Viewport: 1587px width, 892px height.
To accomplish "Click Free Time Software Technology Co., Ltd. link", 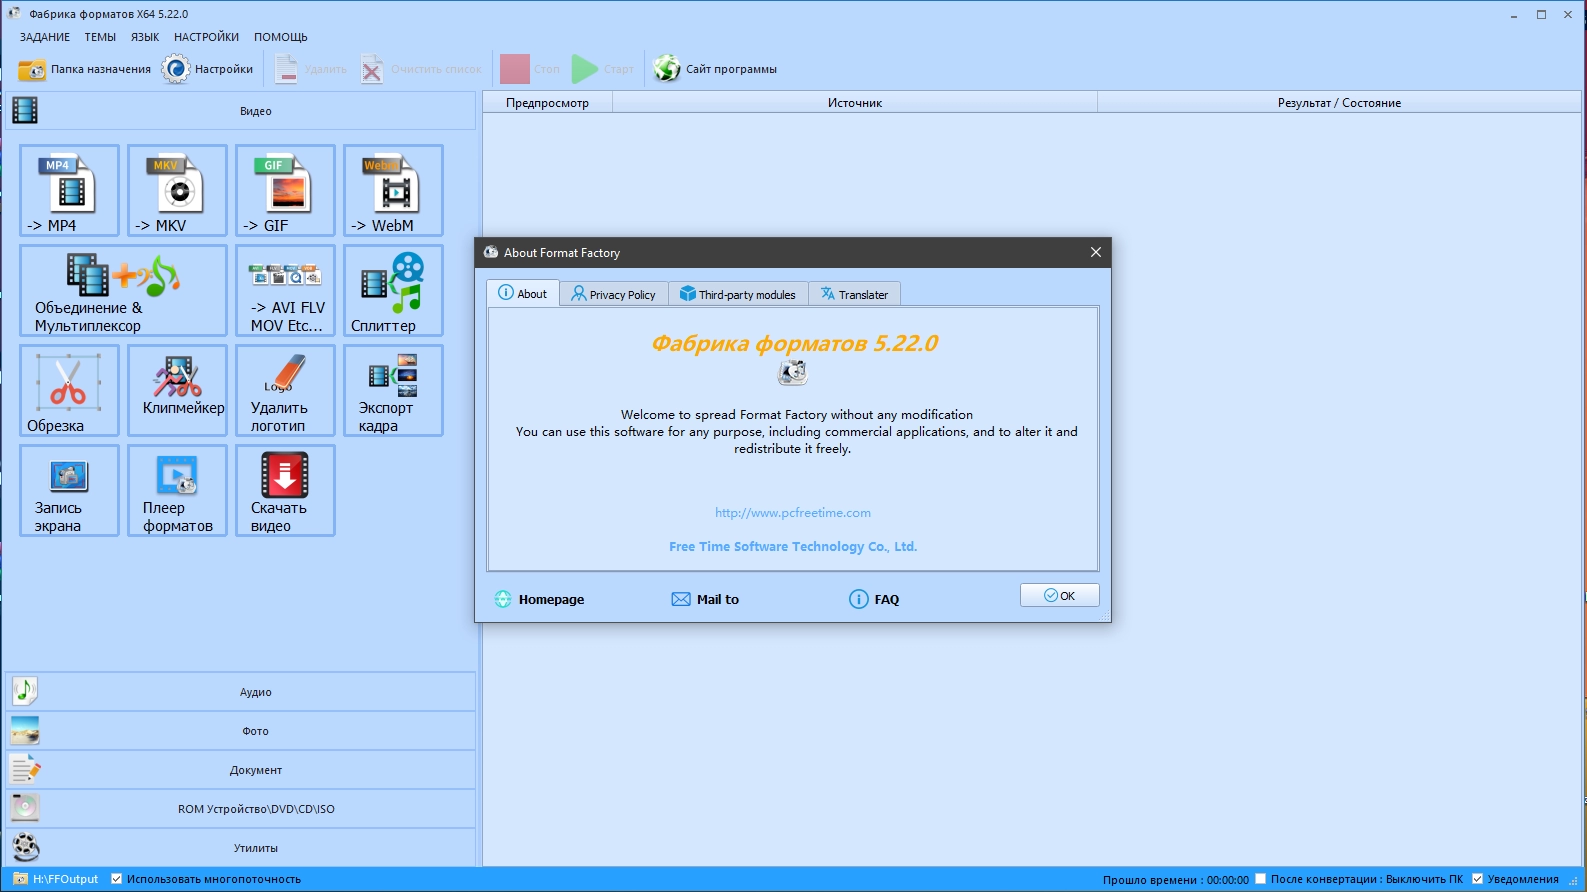I will (793, 546).
